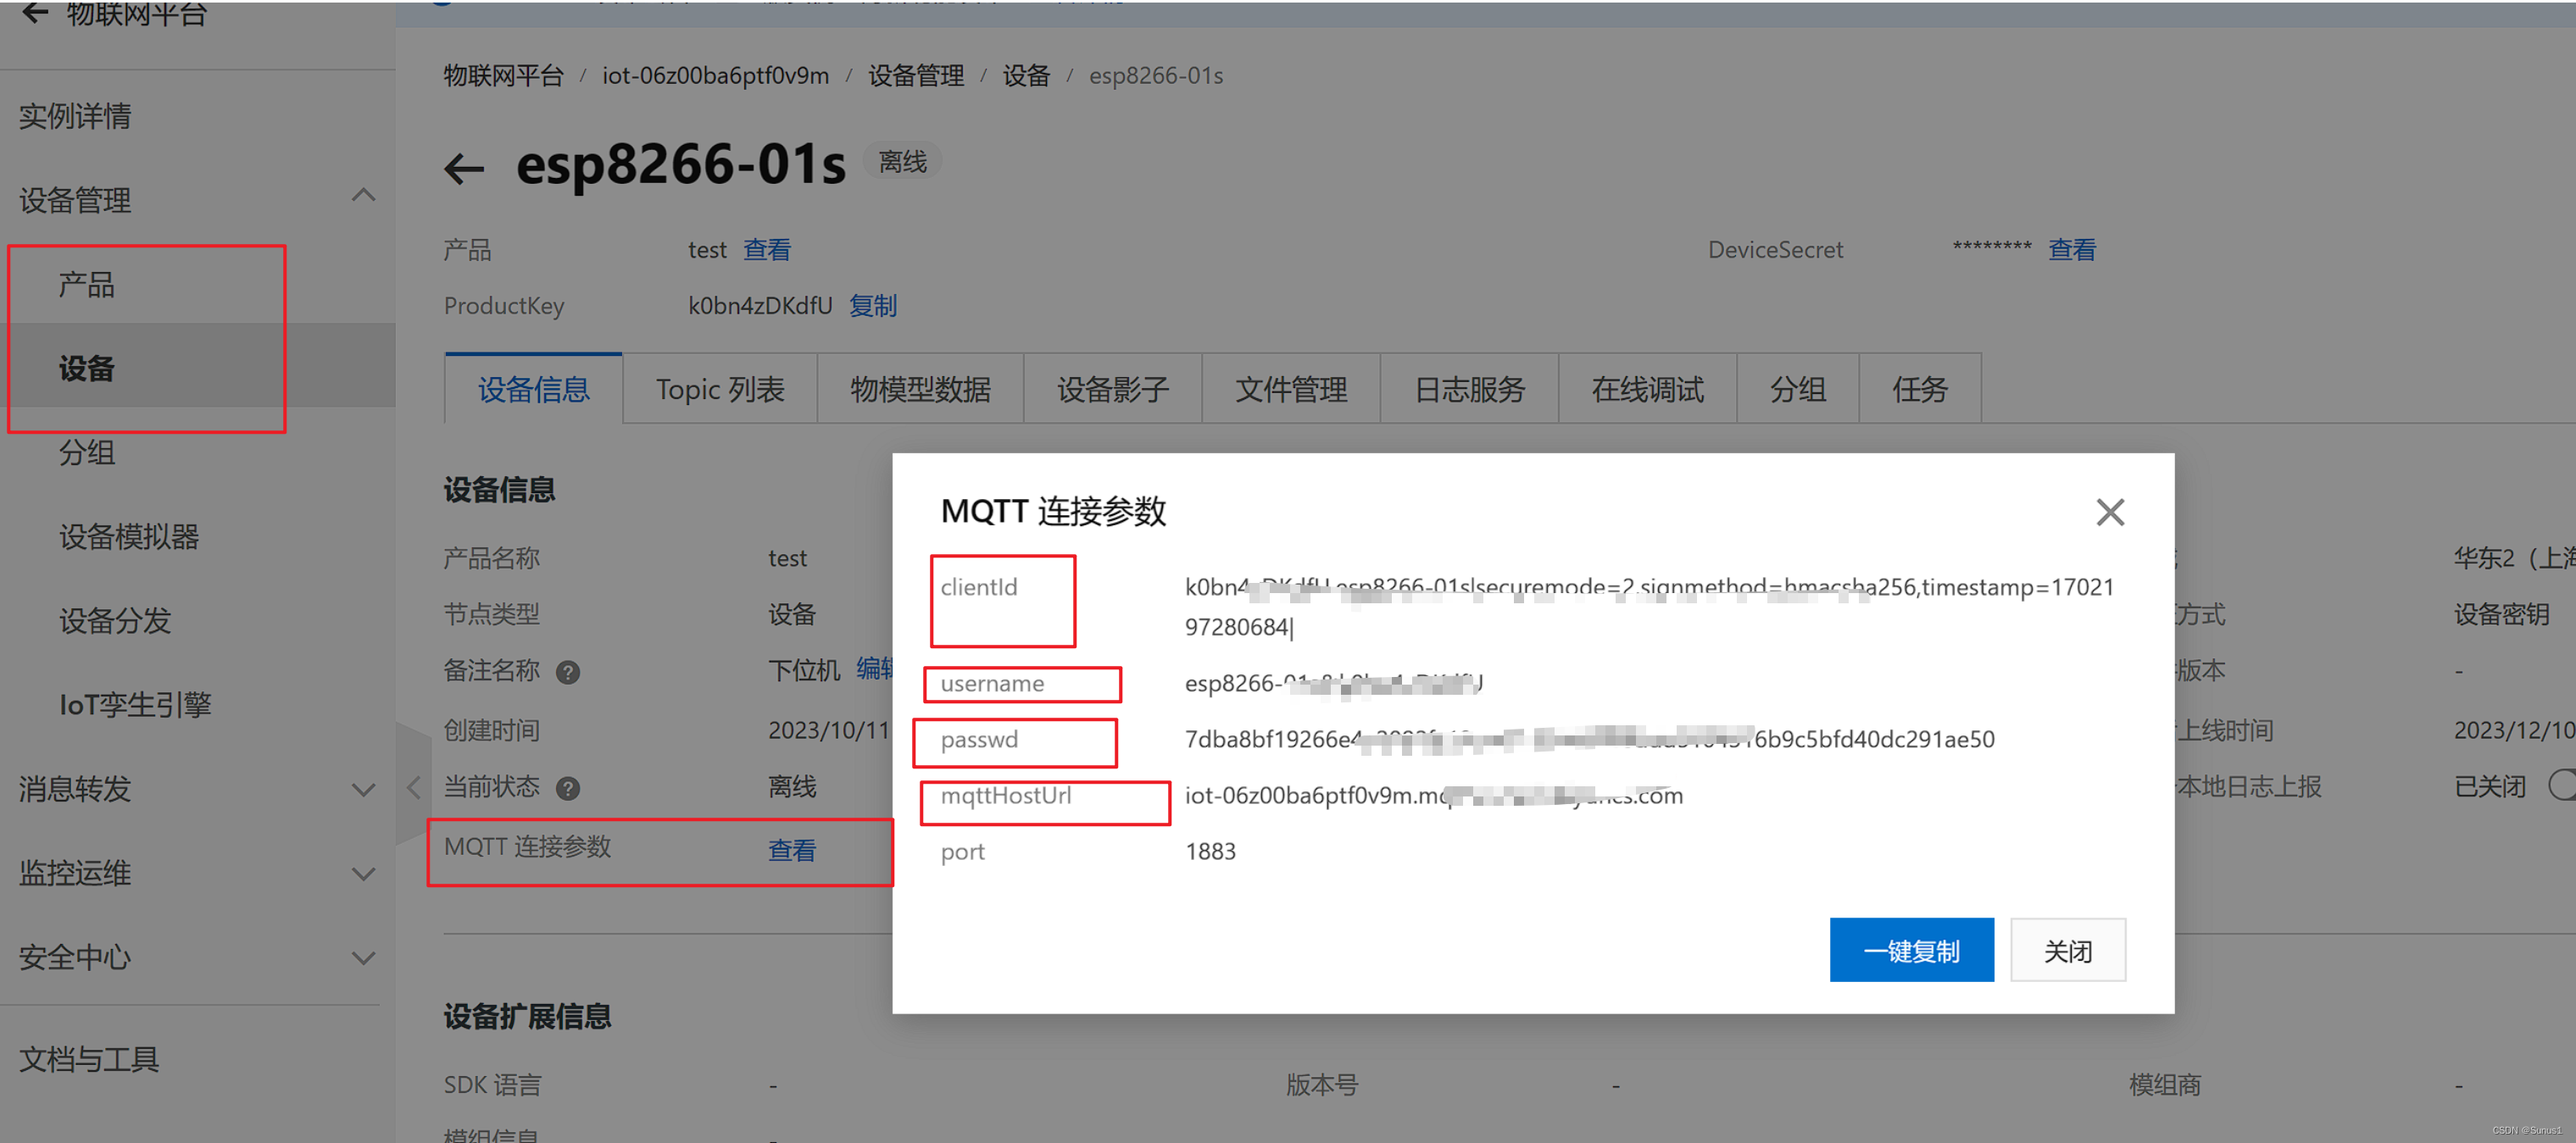Click help icon next to 备注名称
This screenshot has width=2576, height=1143.
568,672
